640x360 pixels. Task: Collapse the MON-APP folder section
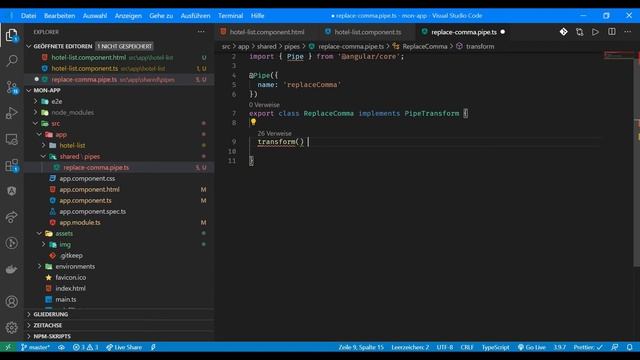tap(29, 91)
